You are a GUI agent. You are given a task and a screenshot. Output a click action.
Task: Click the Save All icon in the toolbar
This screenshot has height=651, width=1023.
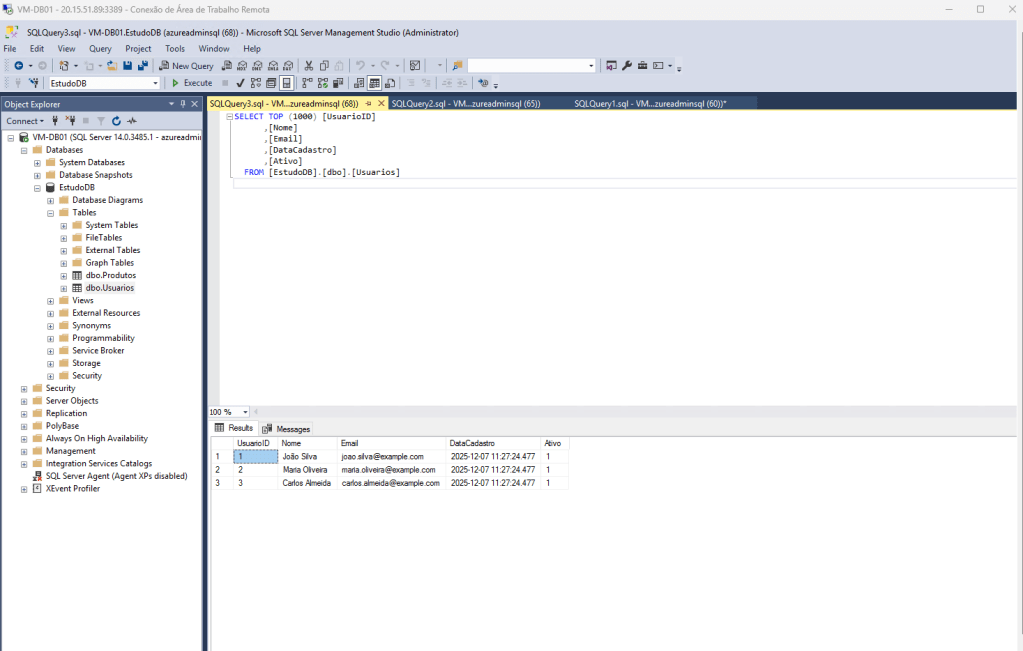(x=143, y=66)
